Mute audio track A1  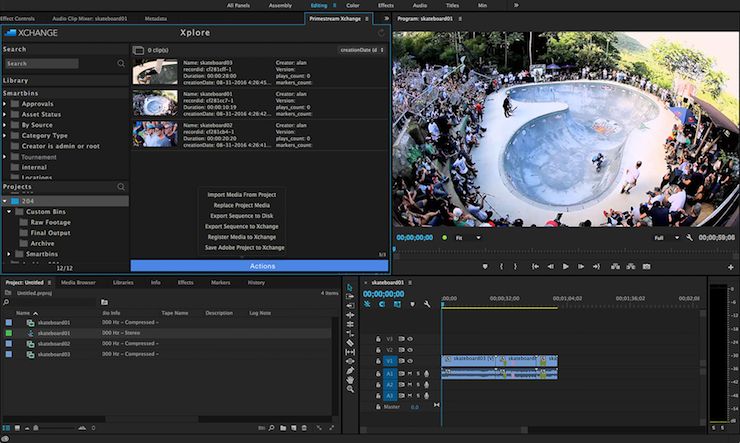[410, 373]
